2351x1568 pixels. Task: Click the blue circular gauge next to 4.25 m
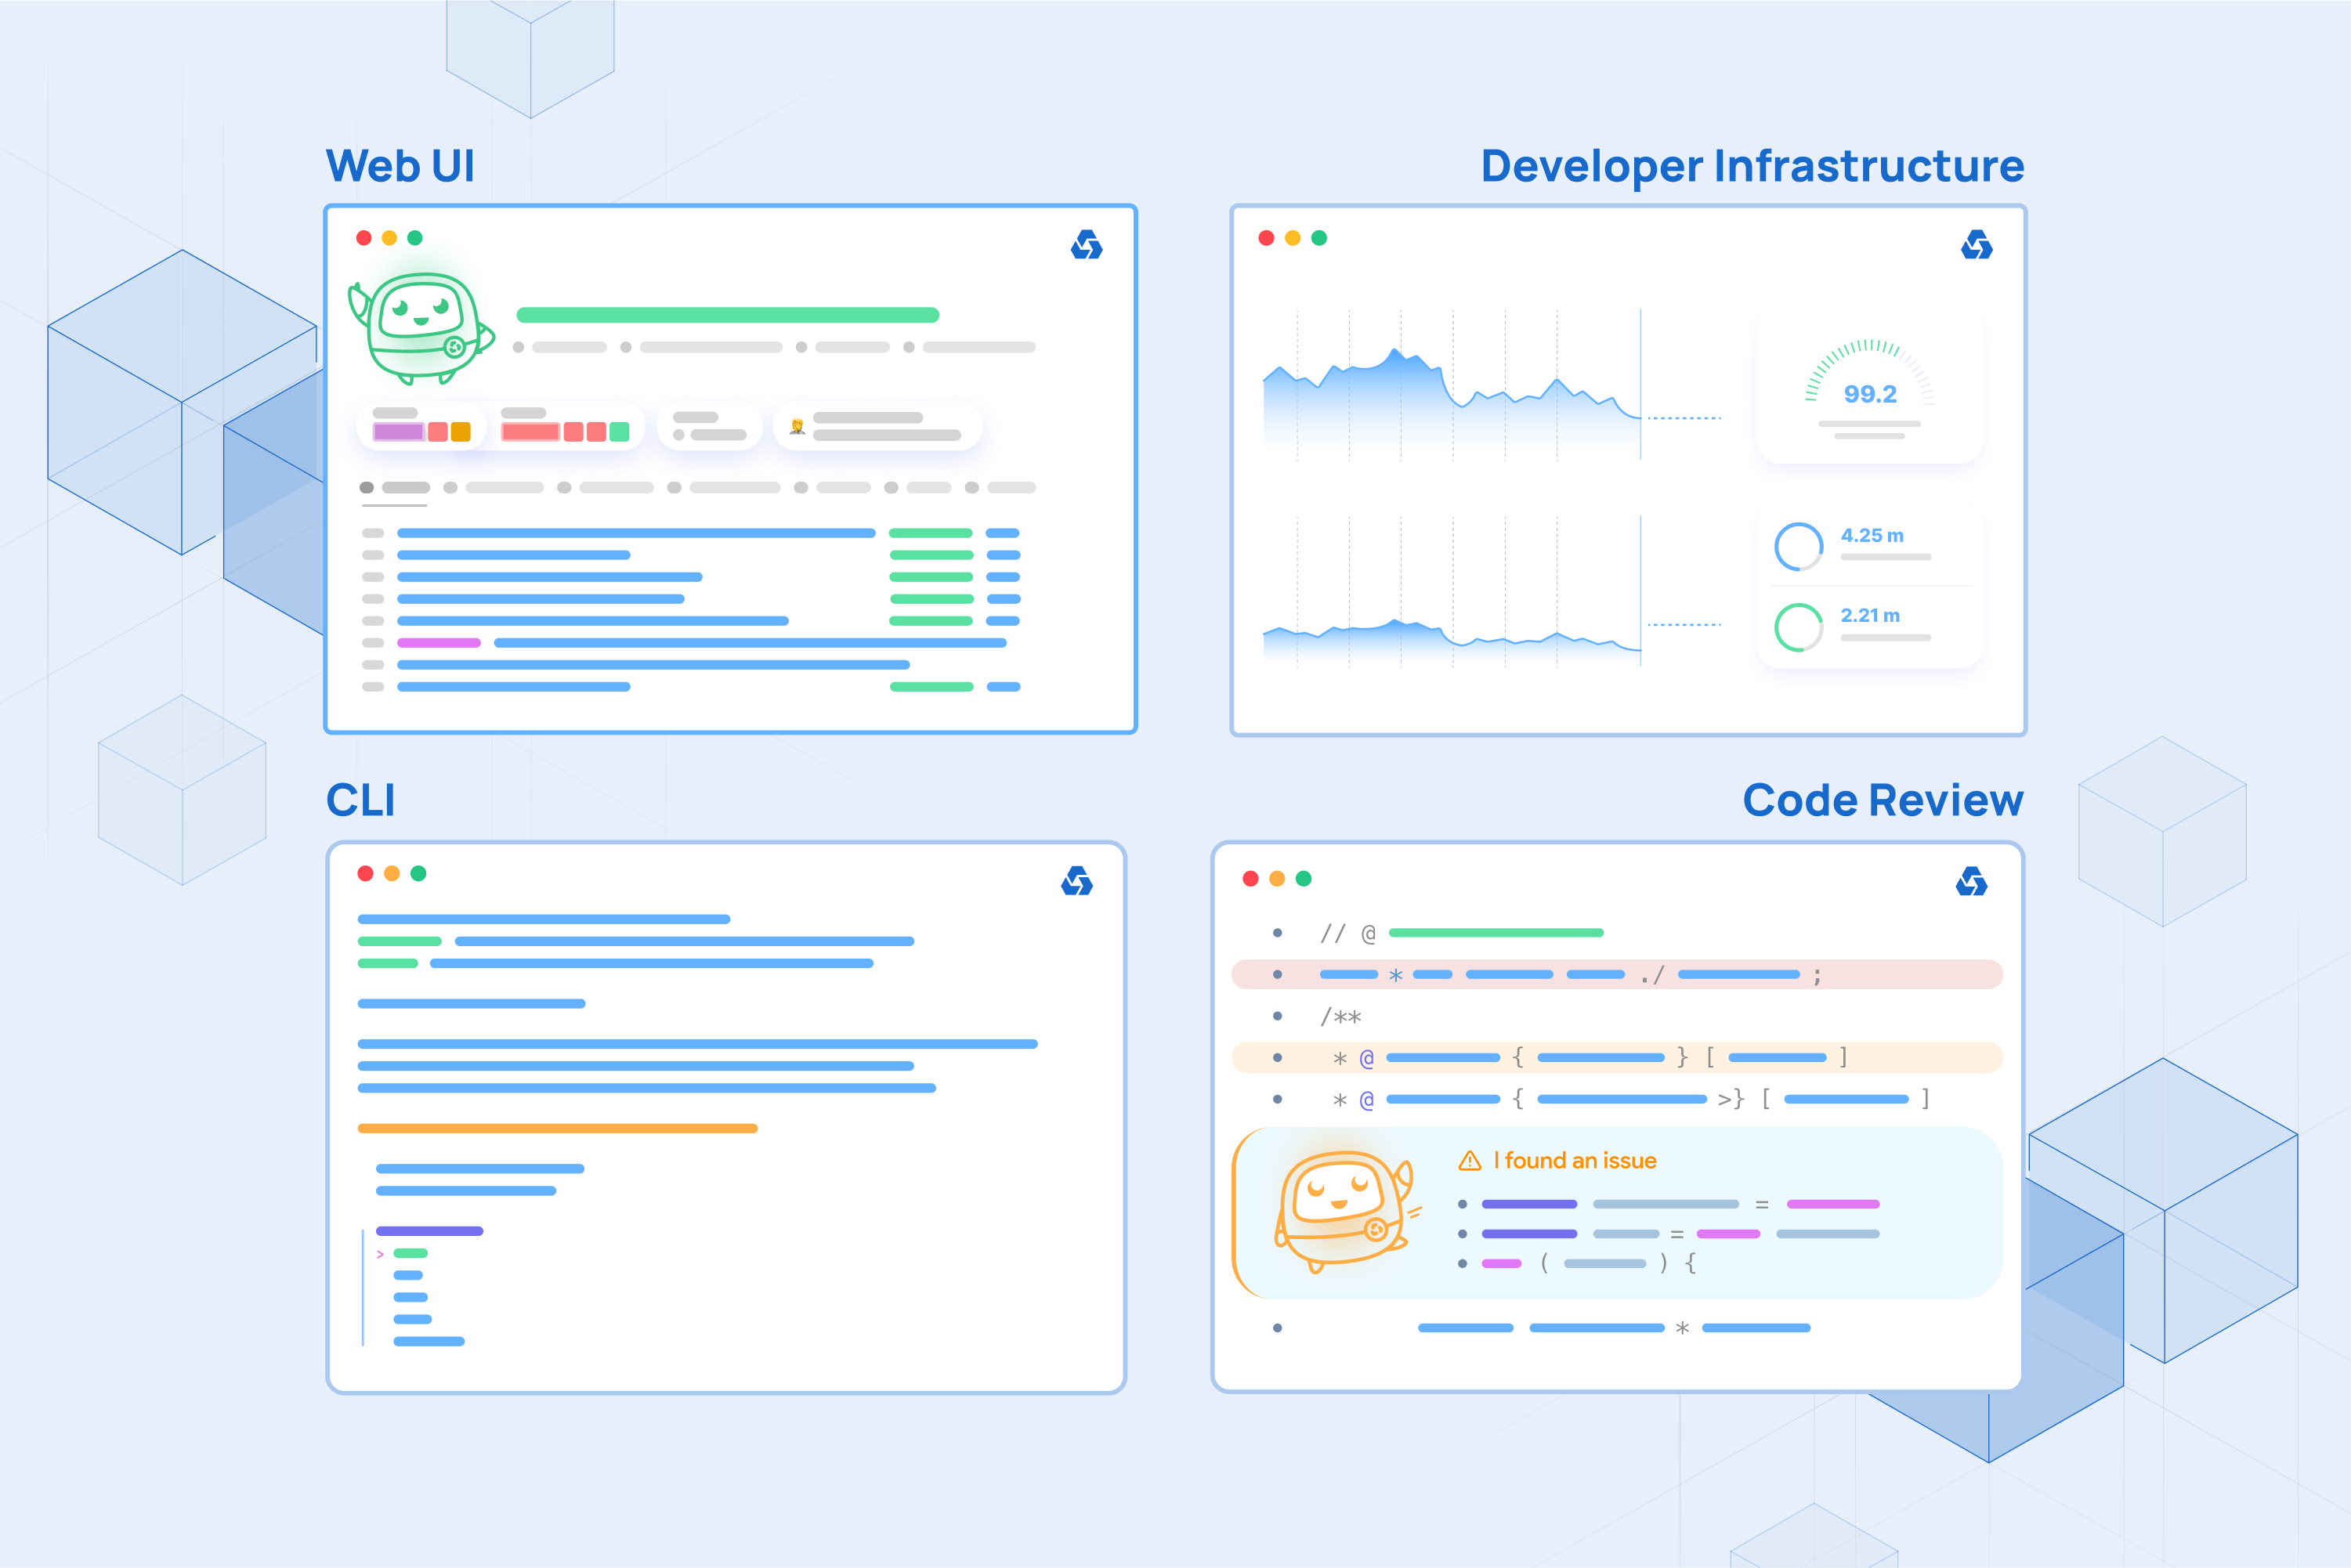[x=1798, y=546]
